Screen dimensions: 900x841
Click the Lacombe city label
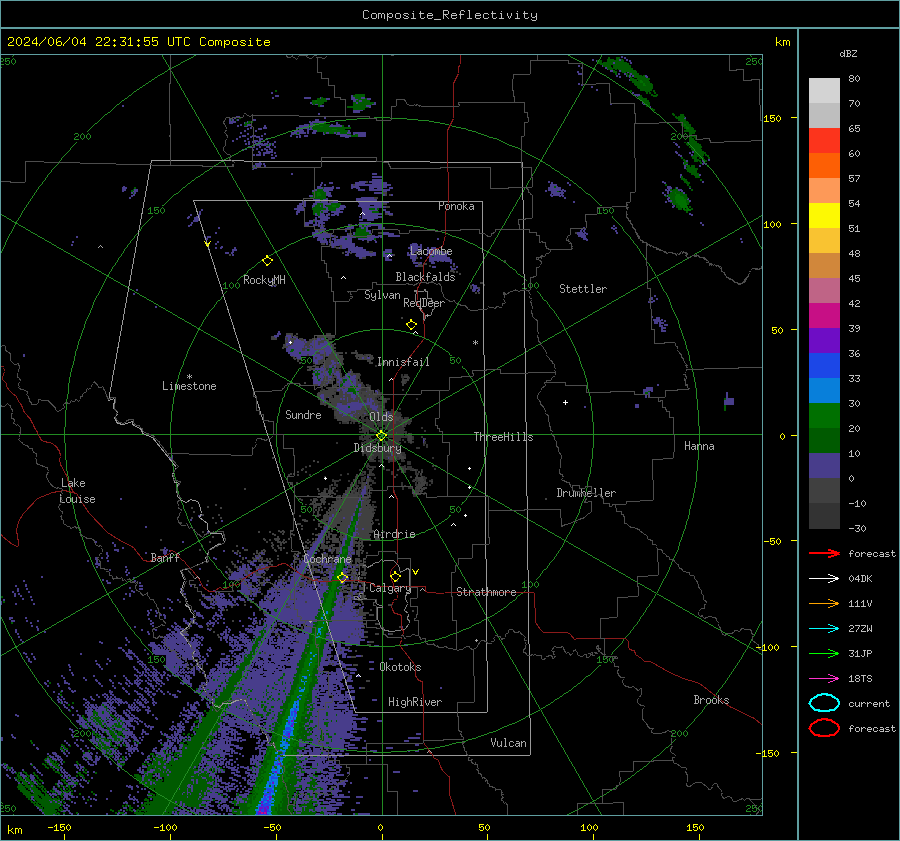(x=431, y=251)
